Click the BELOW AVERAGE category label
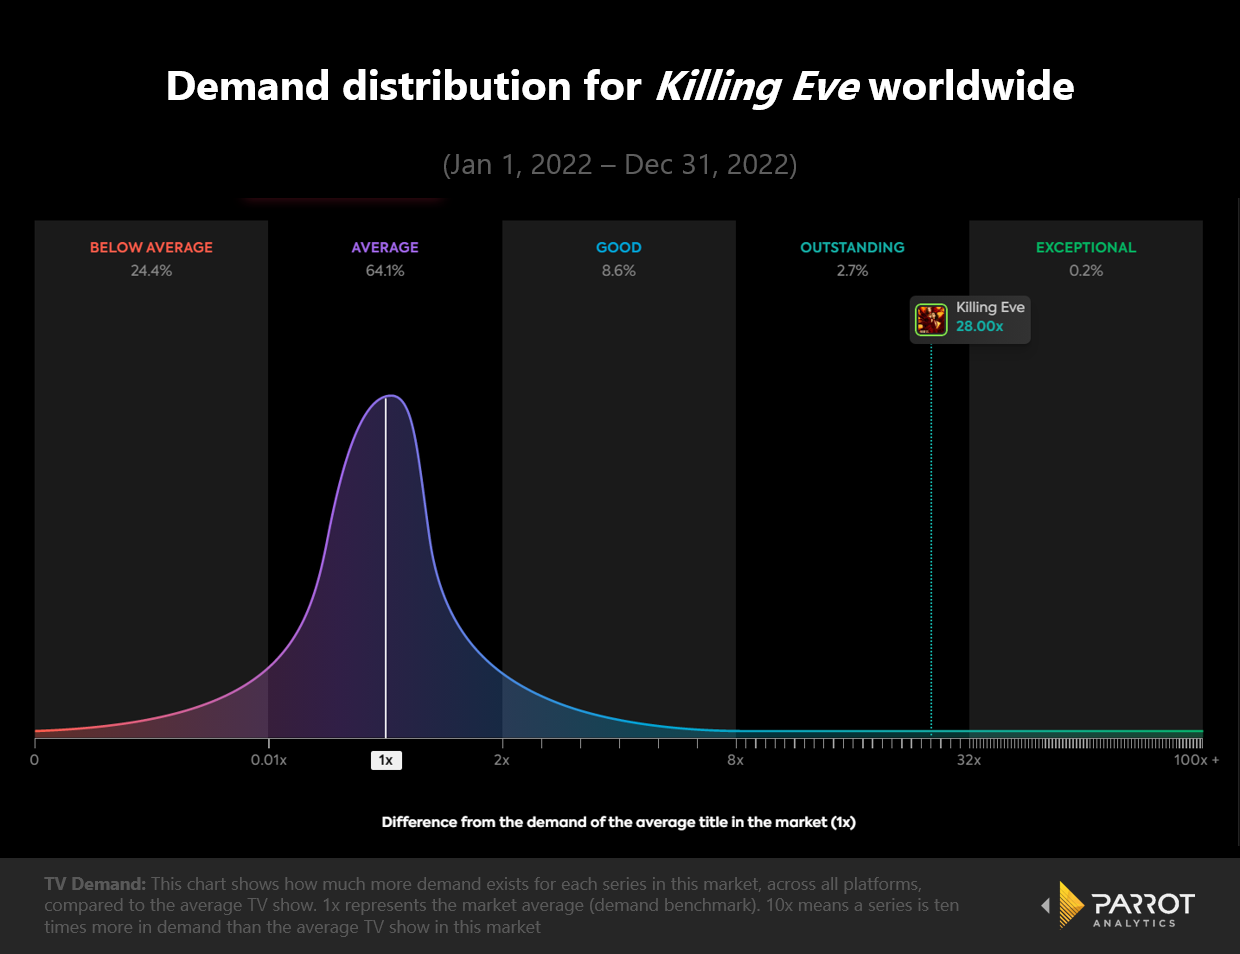Image resolution: width=1240 pixels, height=954 pixels. coord(151,247)
